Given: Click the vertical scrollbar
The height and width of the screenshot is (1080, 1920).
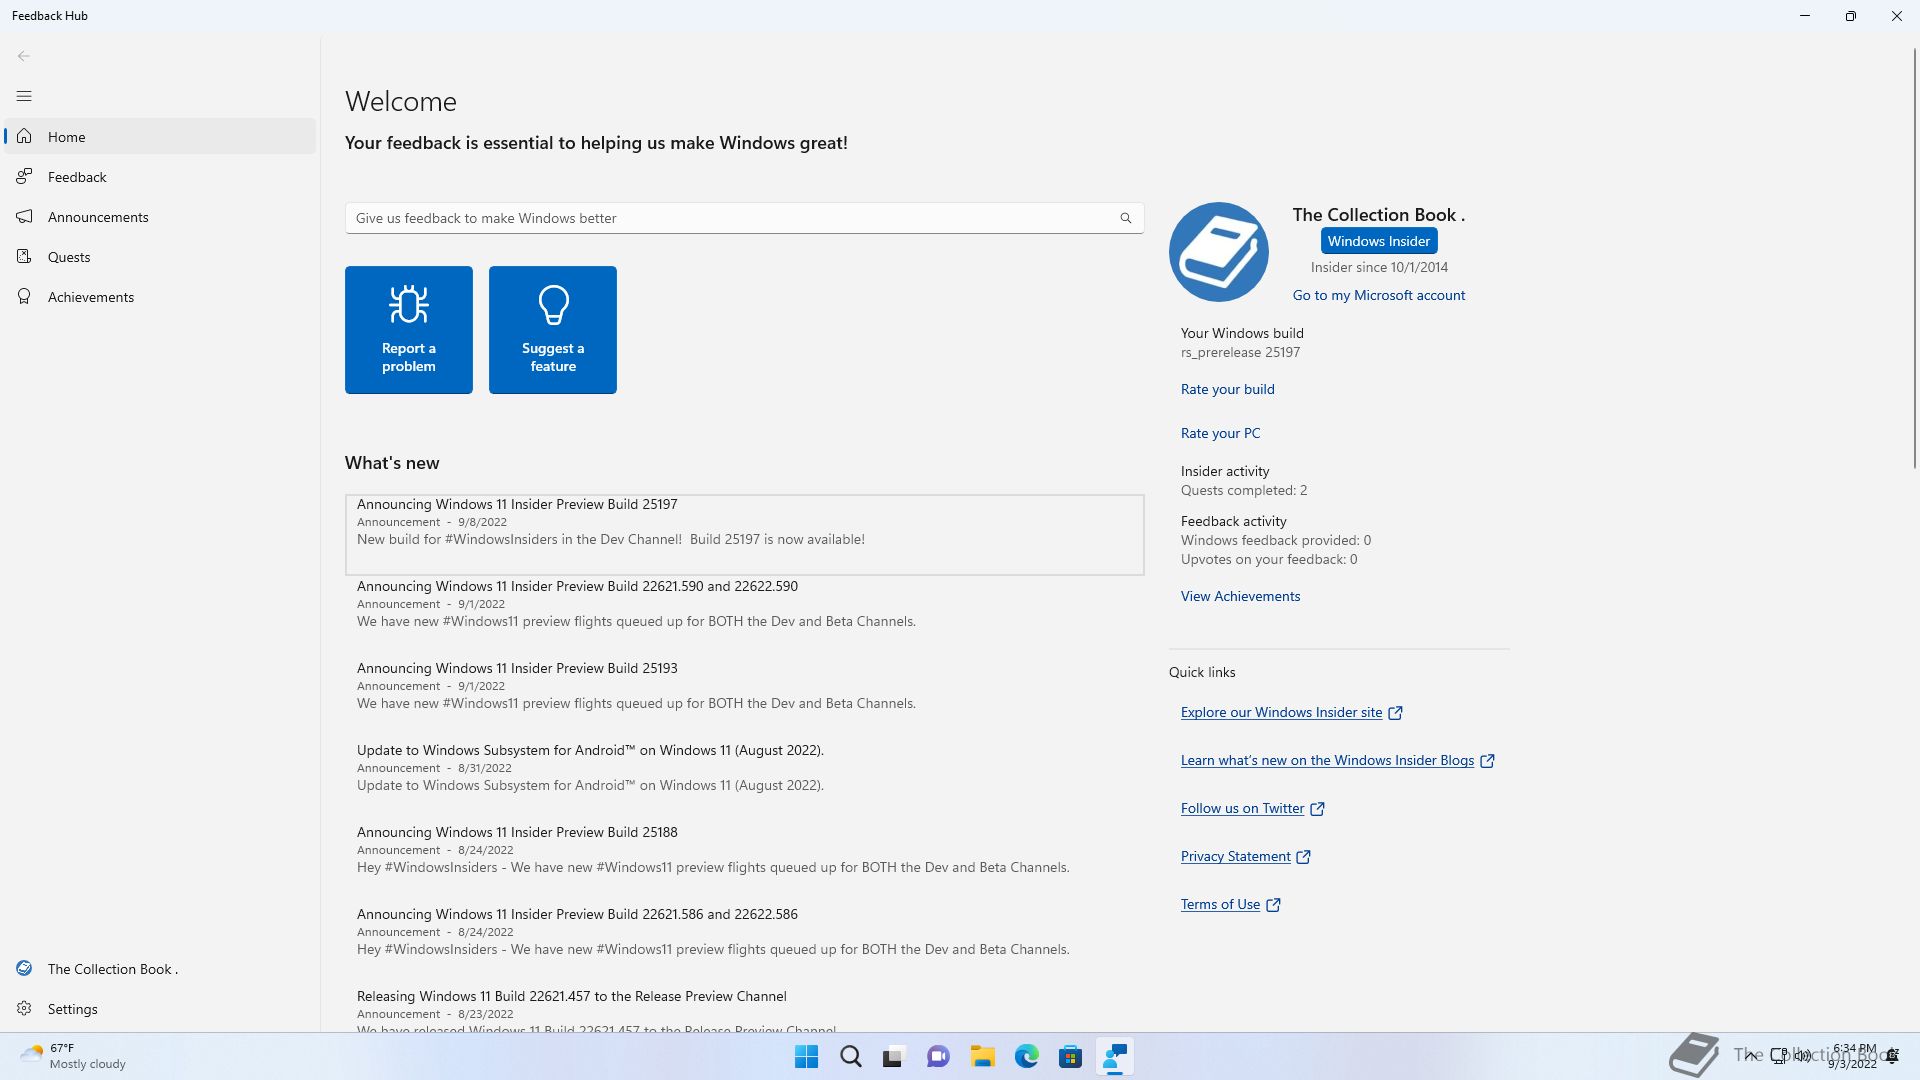Looking at the screenshot, I should click(x=1914, y=260).
